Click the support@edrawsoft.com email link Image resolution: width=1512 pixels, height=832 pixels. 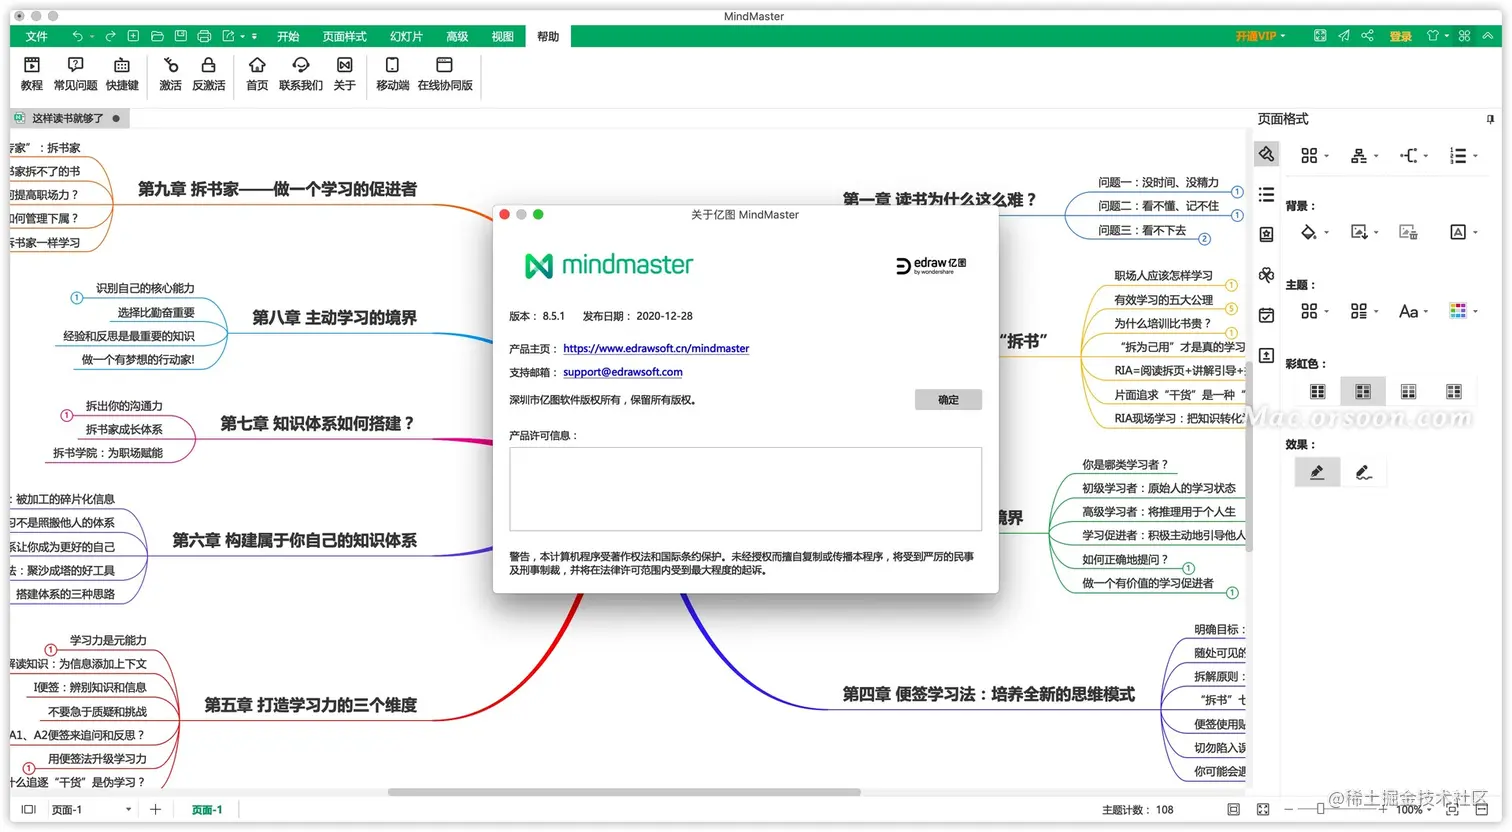tap(623, 372)
